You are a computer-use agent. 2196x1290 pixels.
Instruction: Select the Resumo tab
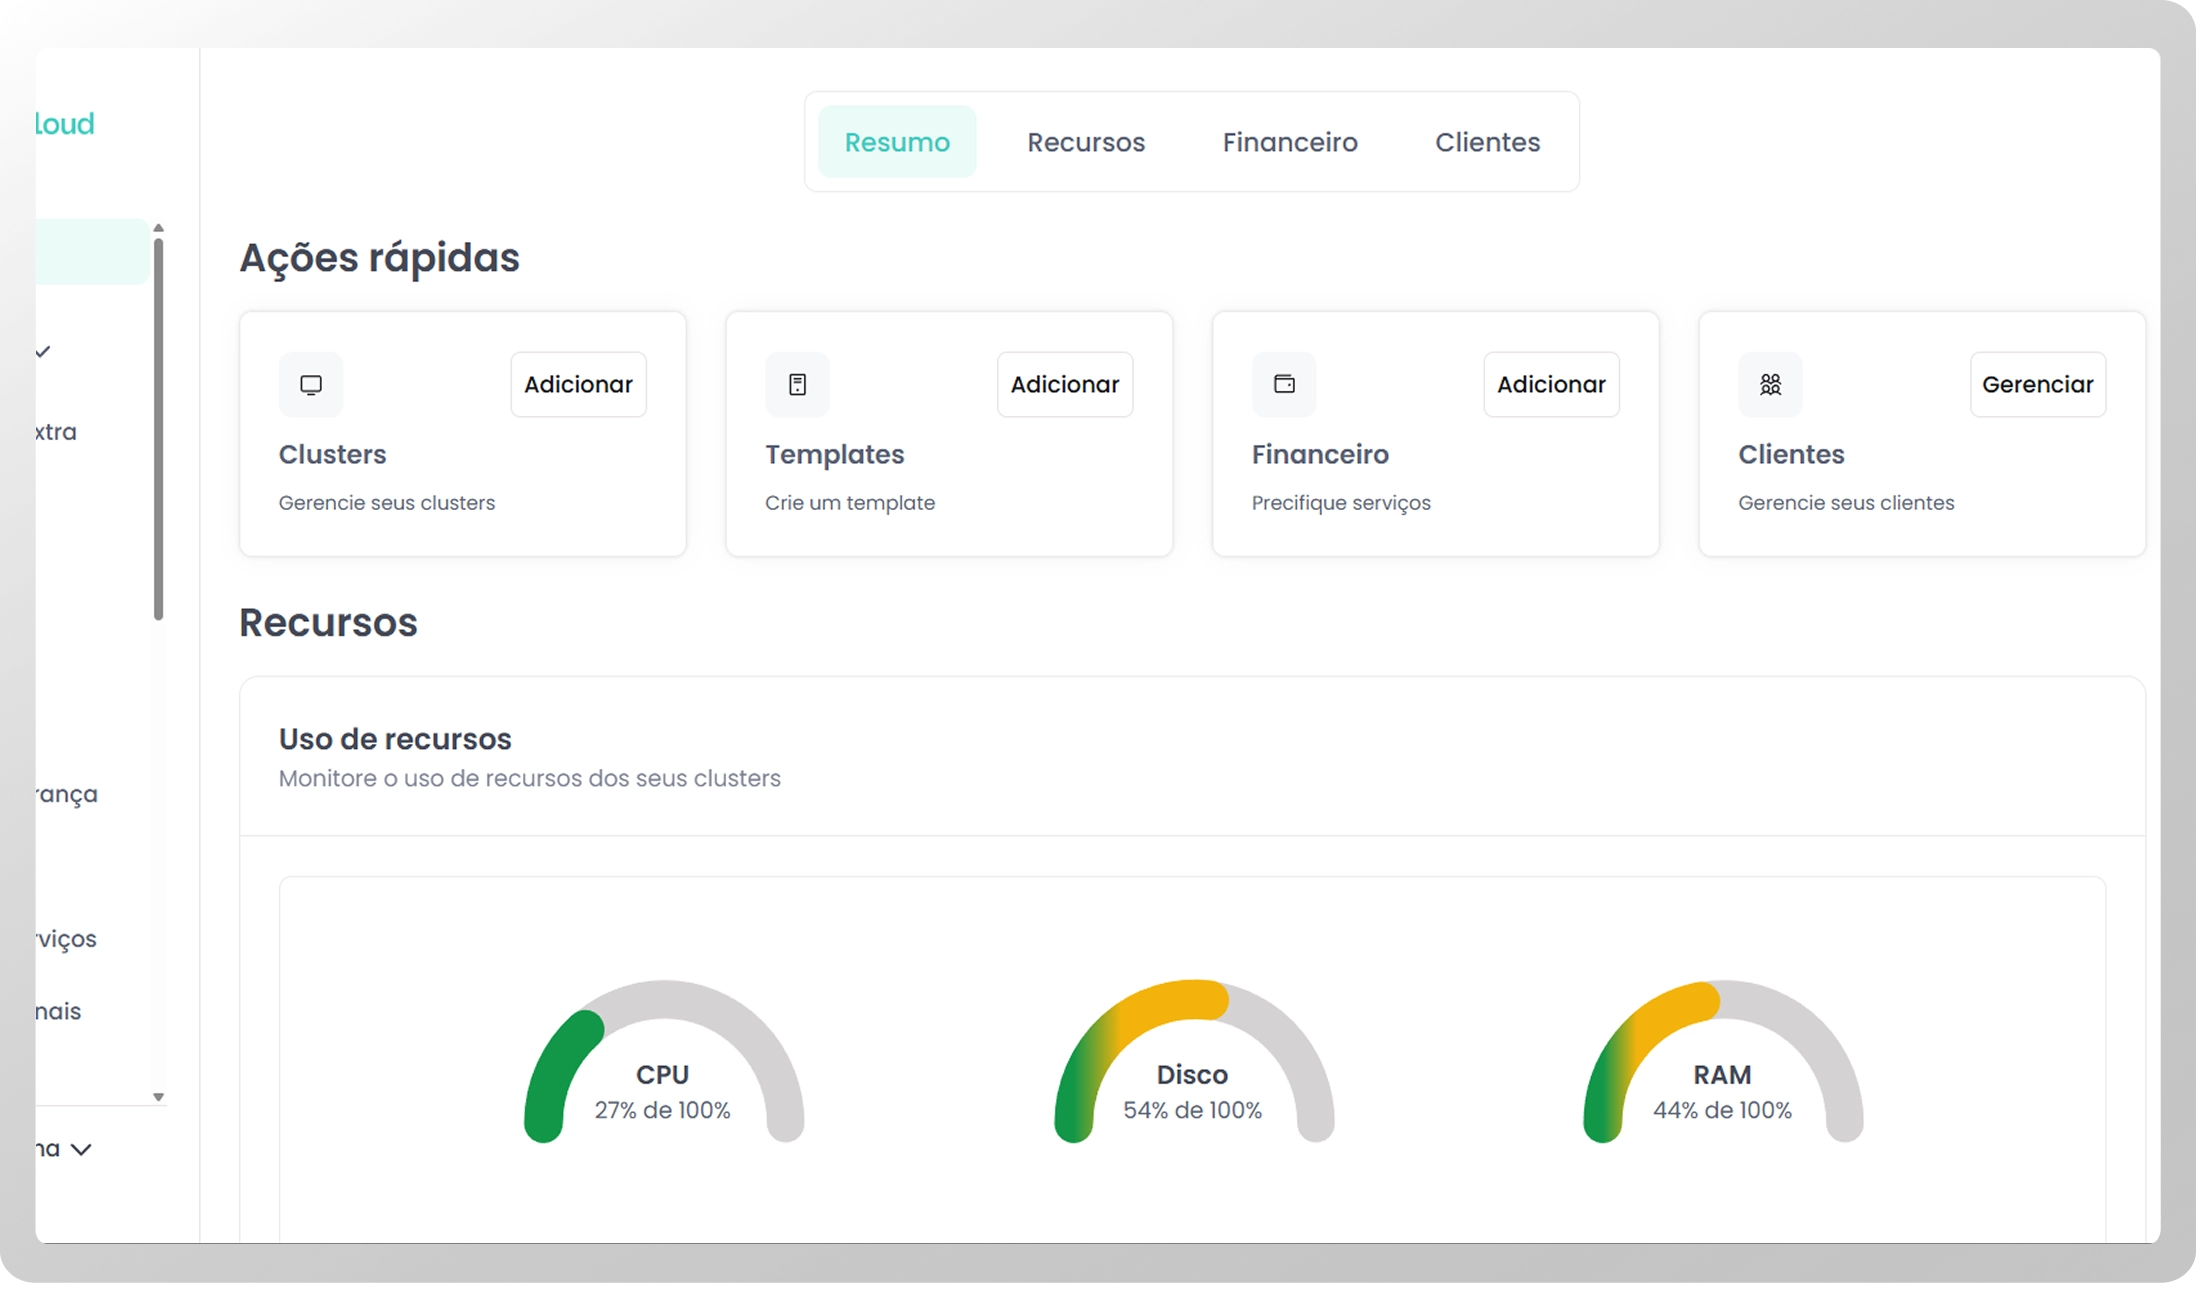click(x=897, y=142)
